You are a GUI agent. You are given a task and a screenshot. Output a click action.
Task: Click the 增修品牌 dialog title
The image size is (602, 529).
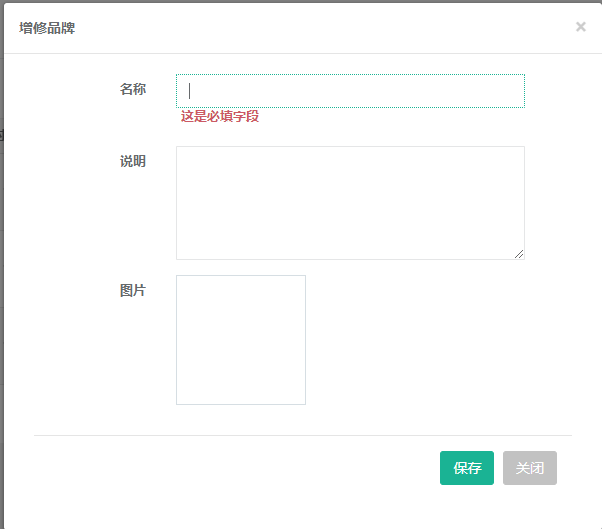tap(47, 28)
